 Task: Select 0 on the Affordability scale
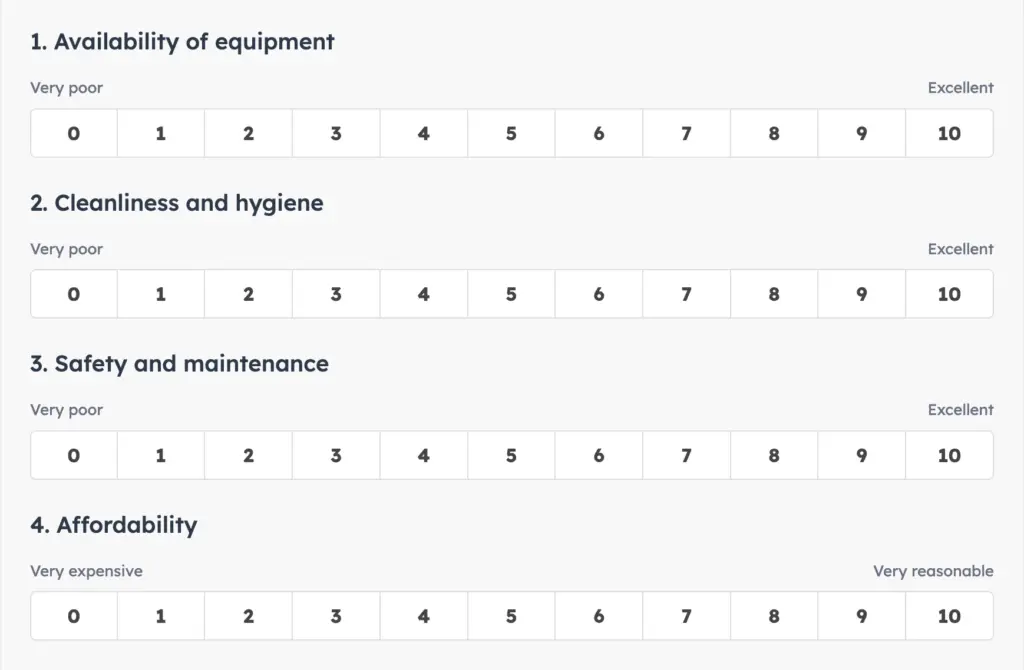pos(74,616)
